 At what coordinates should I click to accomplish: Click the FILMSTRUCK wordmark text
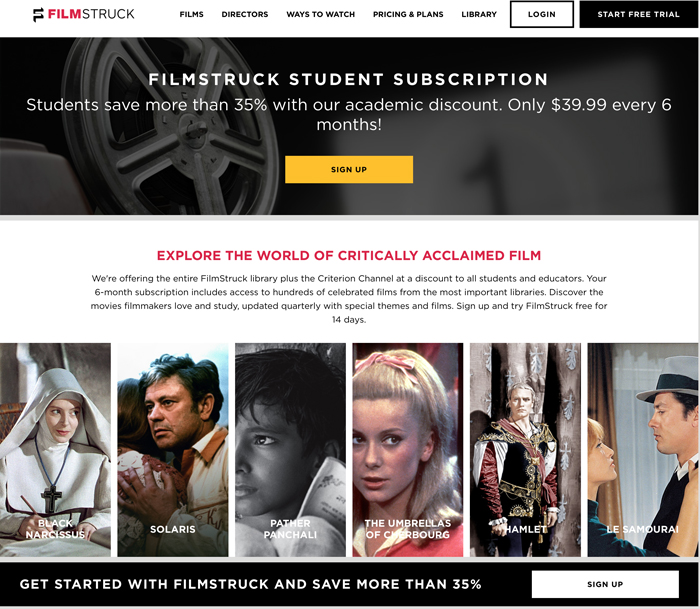(x=91, y=14)
